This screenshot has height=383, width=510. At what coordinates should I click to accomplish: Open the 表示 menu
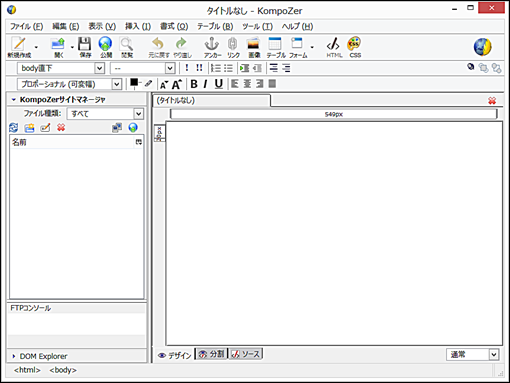[102, 26]
